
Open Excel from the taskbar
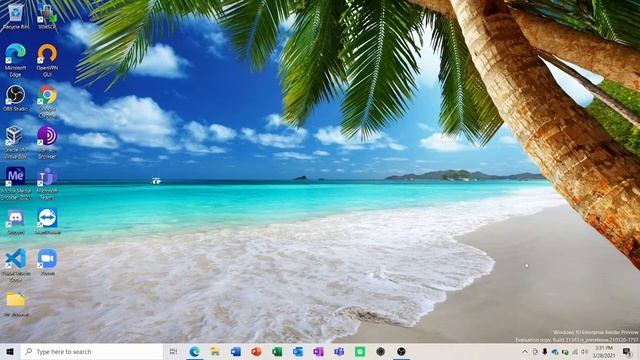tap(277, 351)
